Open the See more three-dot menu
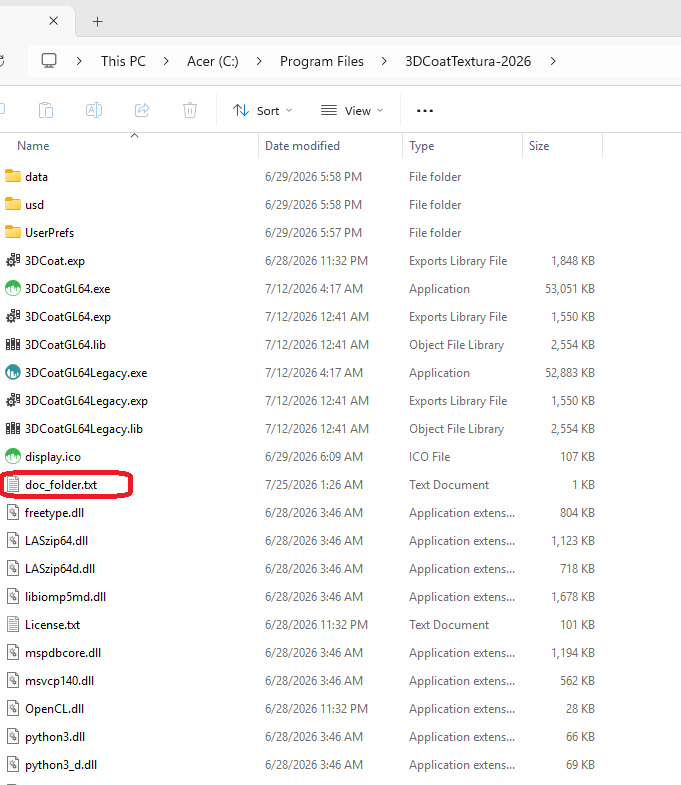Screen dimensions: 681x785 pyautogui.click(x=425, y=111)
